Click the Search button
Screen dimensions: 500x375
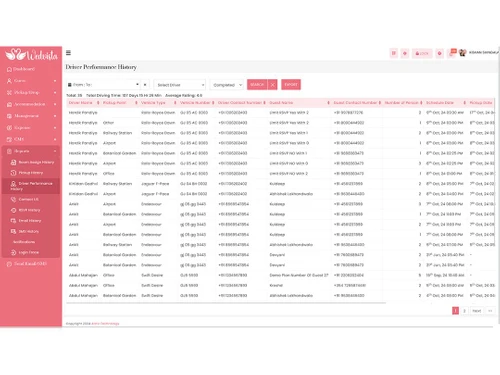coord(257,85)
